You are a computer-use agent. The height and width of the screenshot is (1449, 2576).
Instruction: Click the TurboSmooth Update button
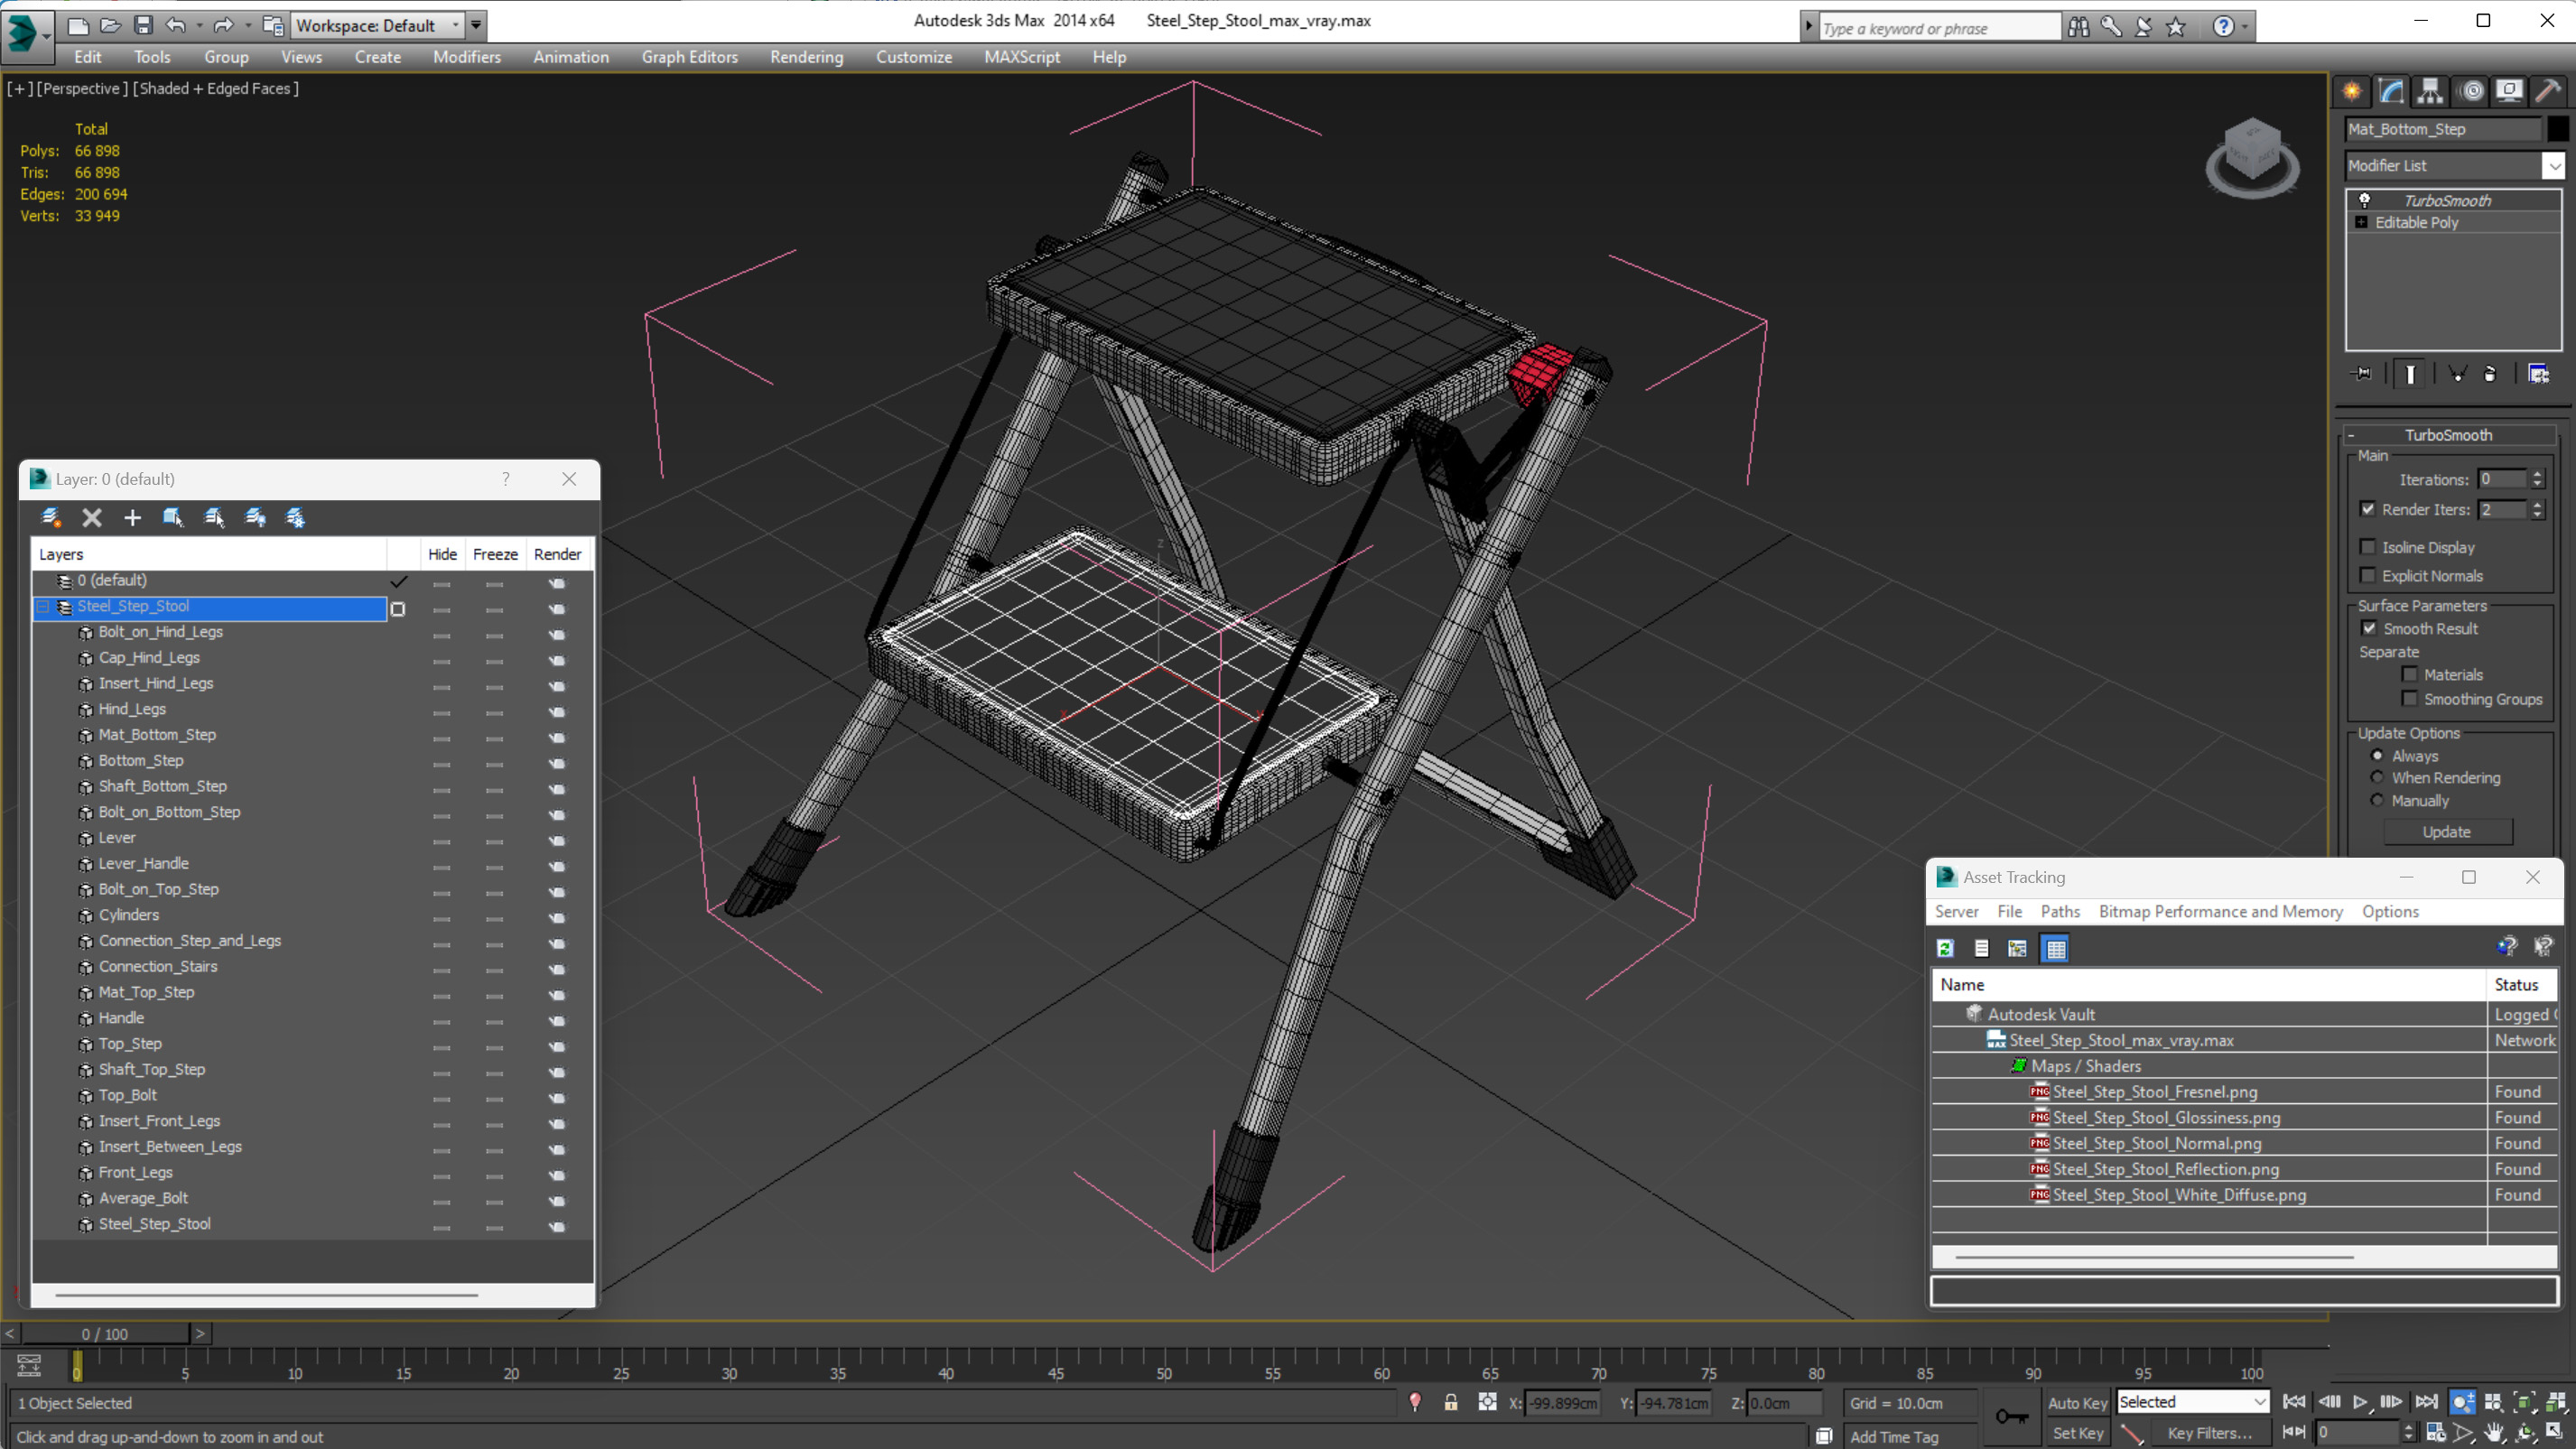click(2446, 832)
